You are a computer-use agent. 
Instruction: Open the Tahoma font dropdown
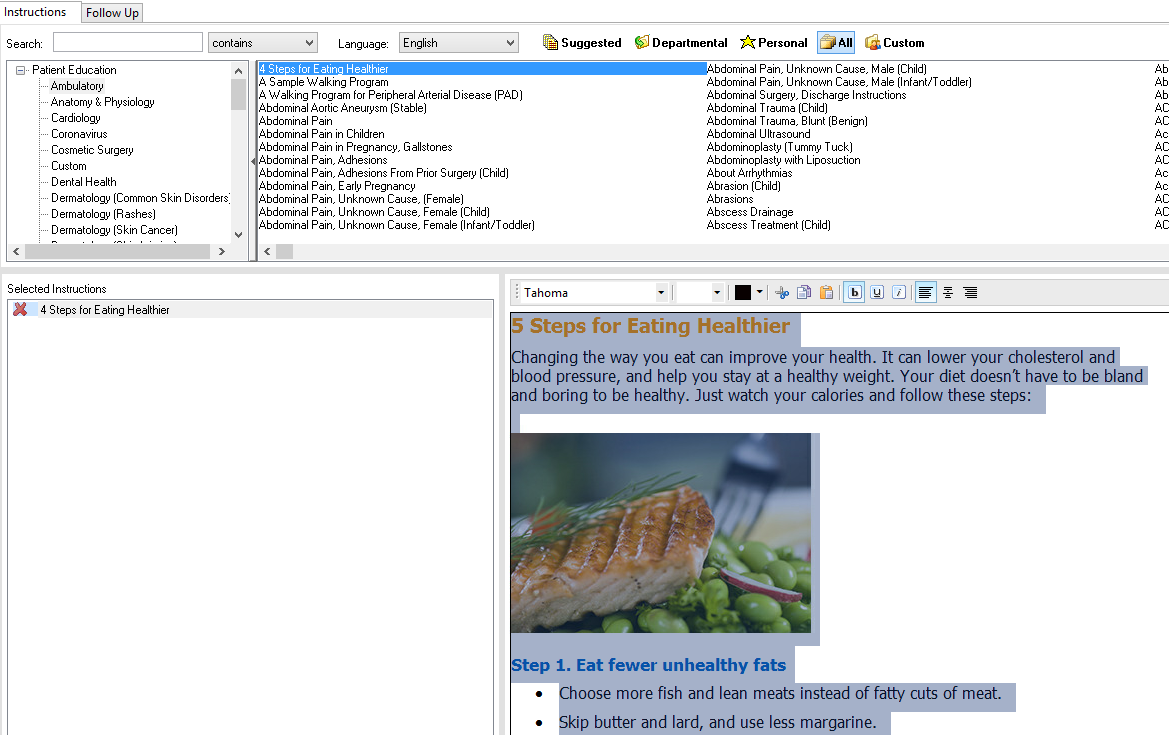click(661, 293)
